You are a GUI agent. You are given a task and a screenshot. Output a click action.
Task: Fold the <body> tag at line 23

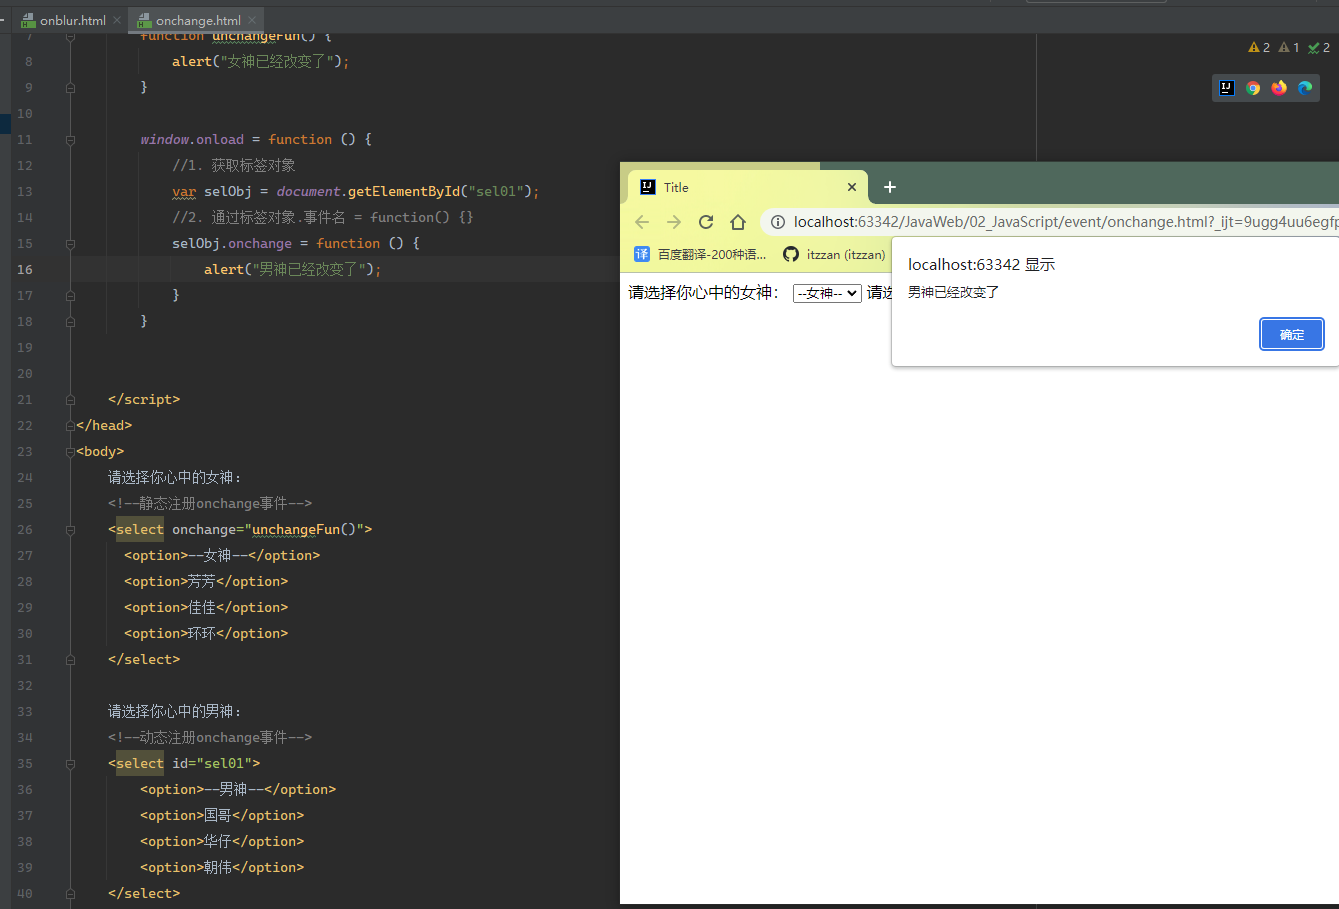pos(70,452)
